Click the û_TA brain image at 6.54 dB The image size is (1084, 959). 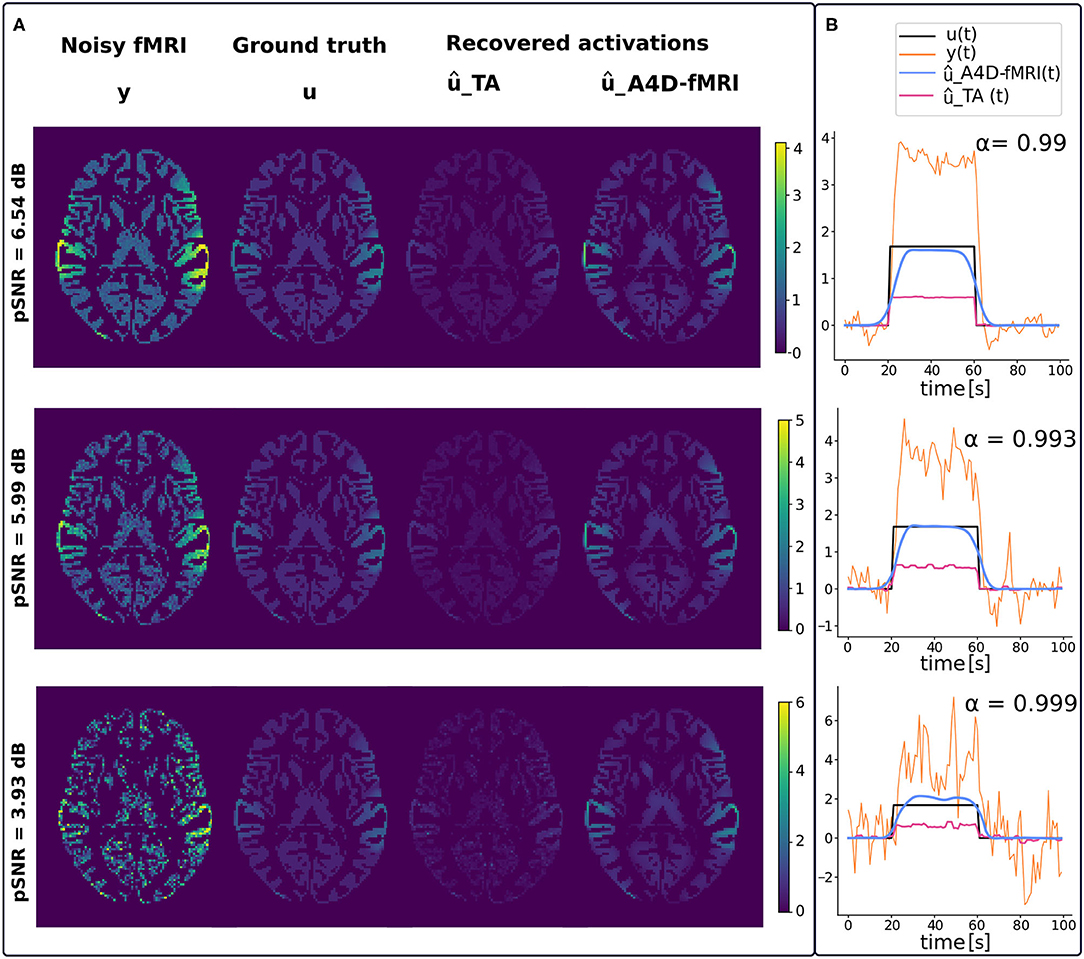484,246
